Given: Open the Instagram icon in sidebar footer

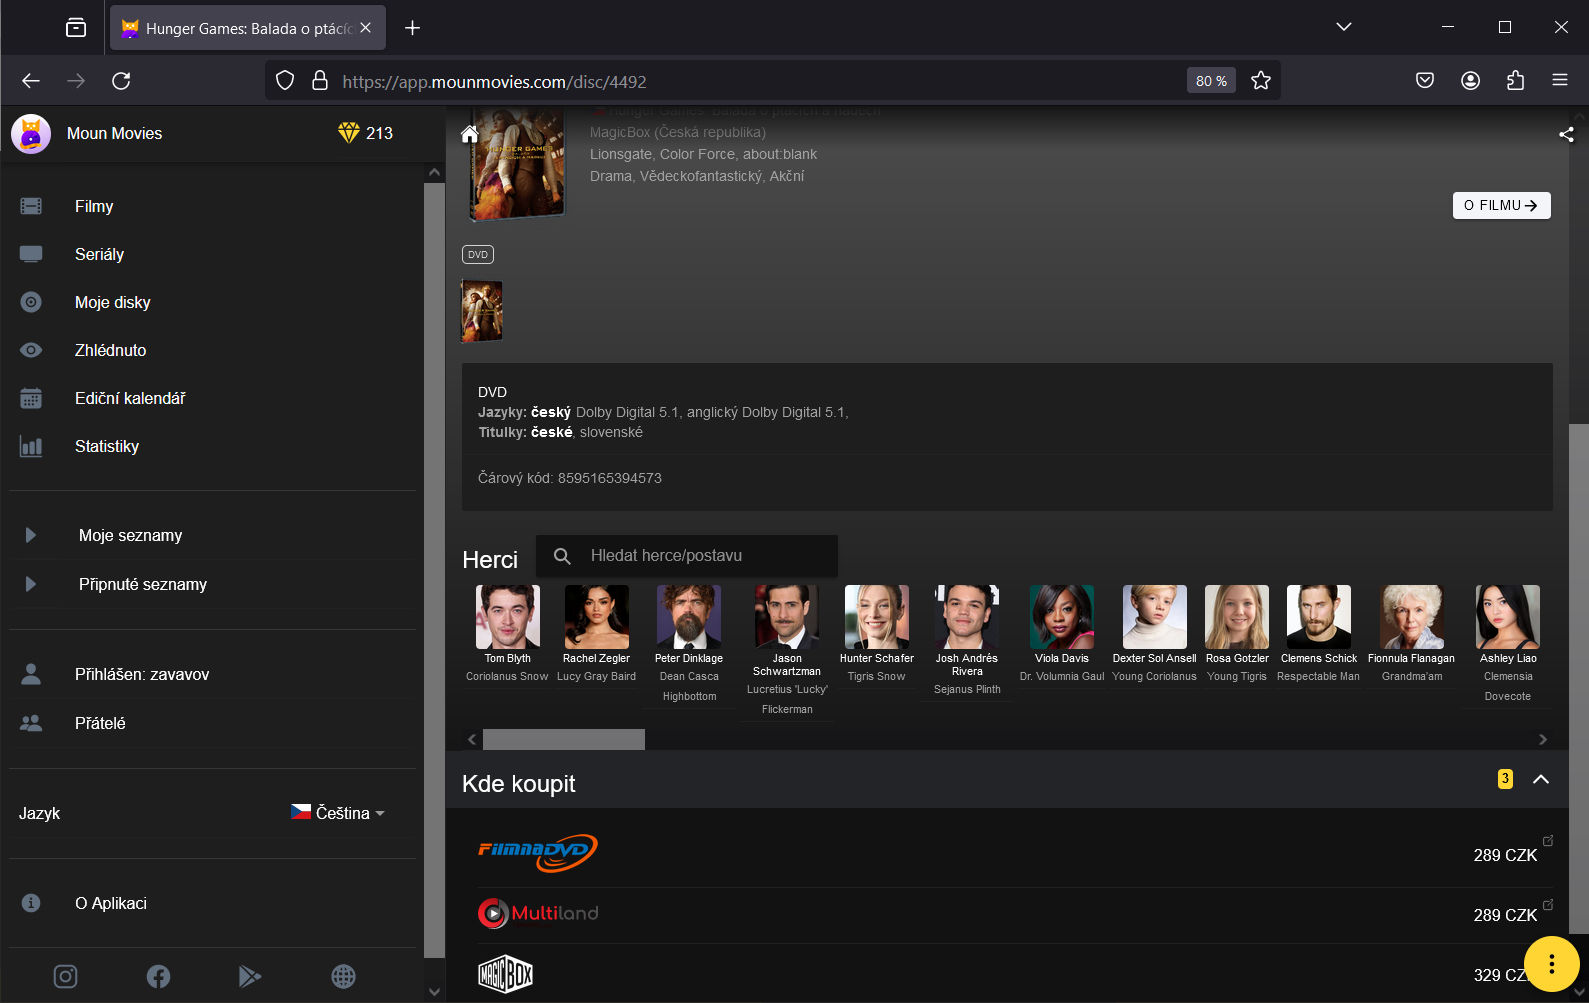Looking at the screenshot, I should tap(65, 976).
